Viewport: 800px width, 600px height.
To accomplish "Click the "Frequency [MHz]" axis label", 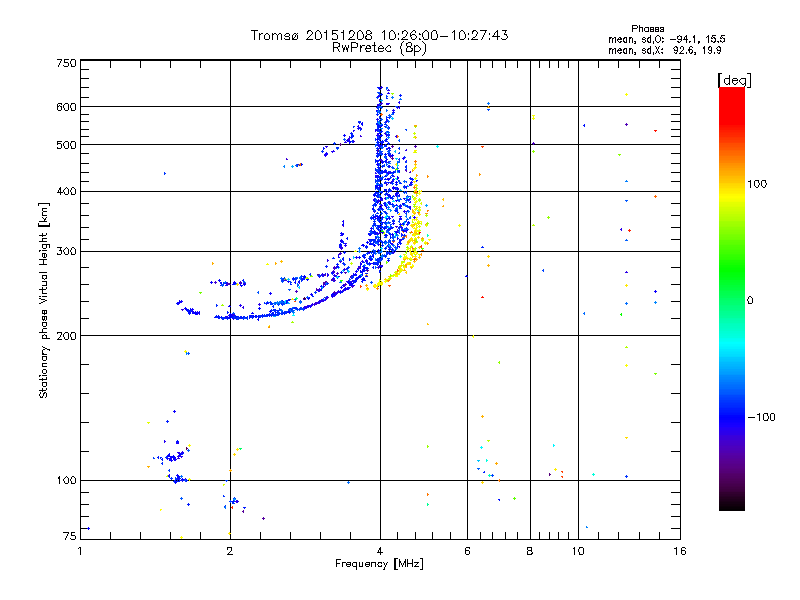I will tap(379, 564).
